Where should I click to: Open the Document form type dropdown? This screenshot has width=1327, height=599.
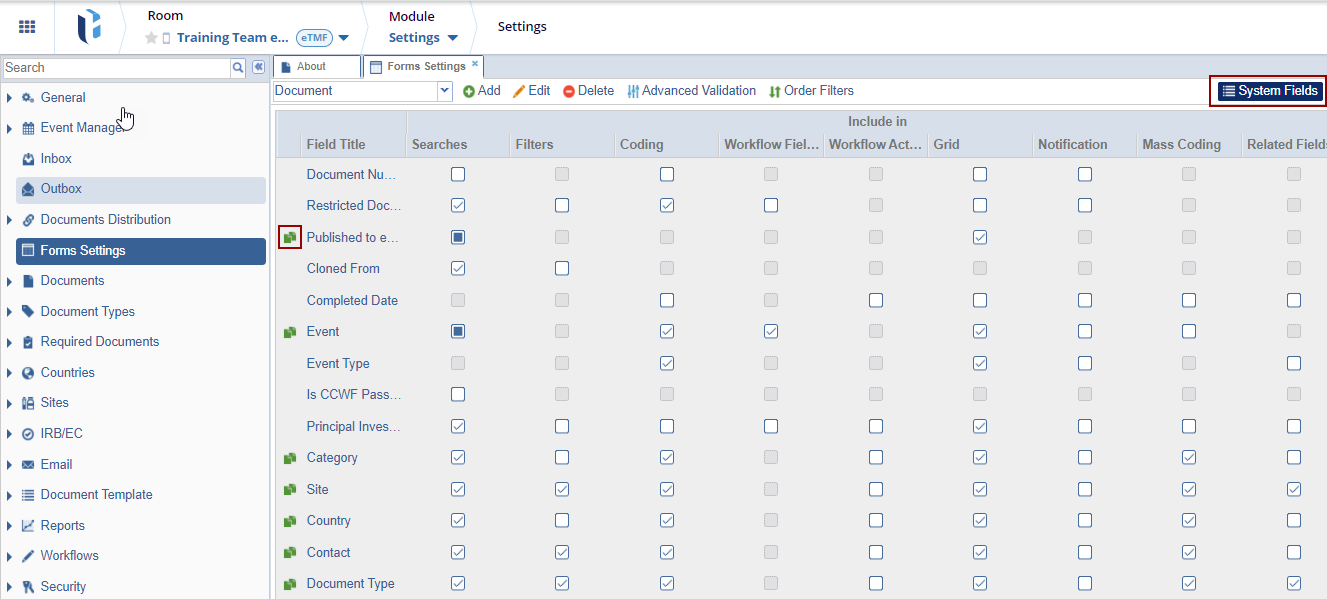coord(445,91)
